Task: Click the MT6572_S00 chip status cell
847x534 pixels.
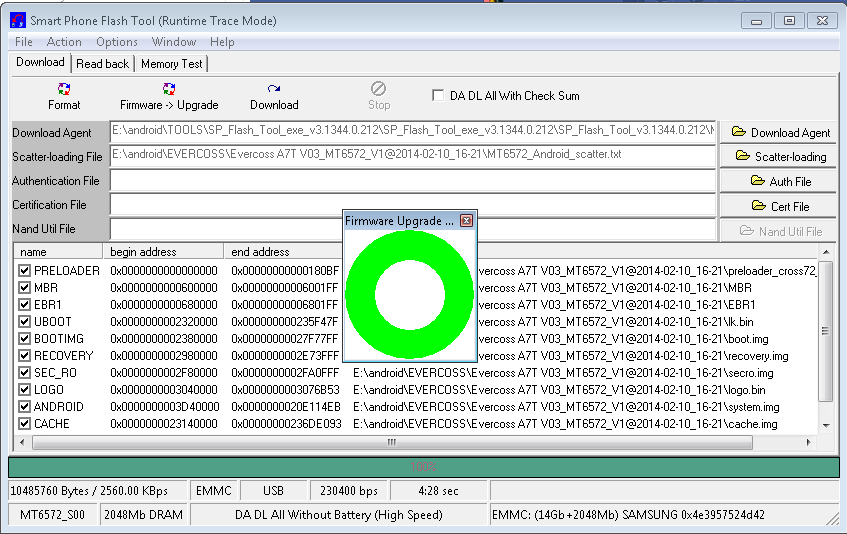Action: (x=52, y=515)
